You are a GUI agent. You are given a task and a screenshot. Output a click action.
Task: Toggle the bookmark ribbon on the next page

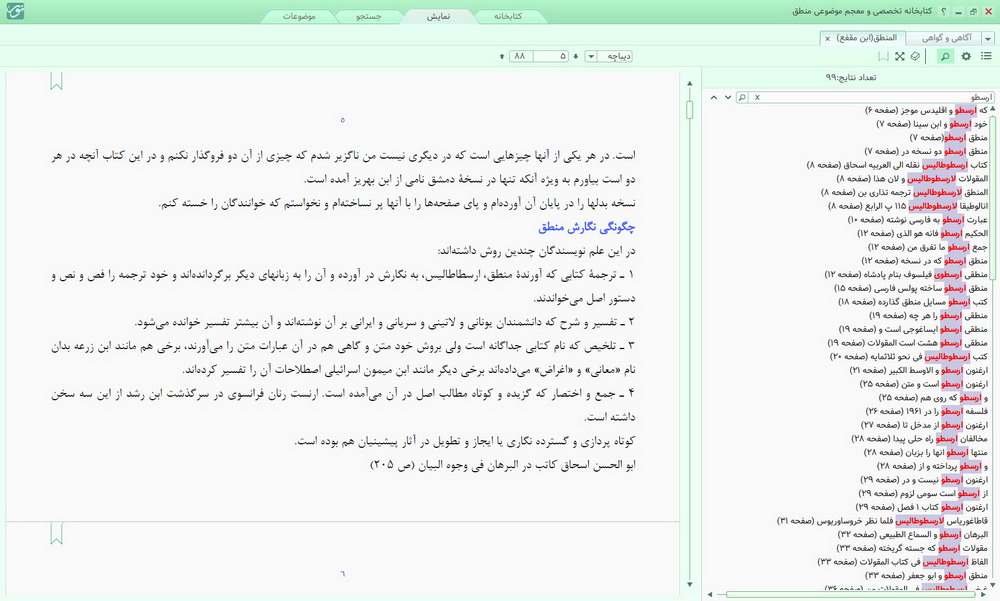point(56,533)
